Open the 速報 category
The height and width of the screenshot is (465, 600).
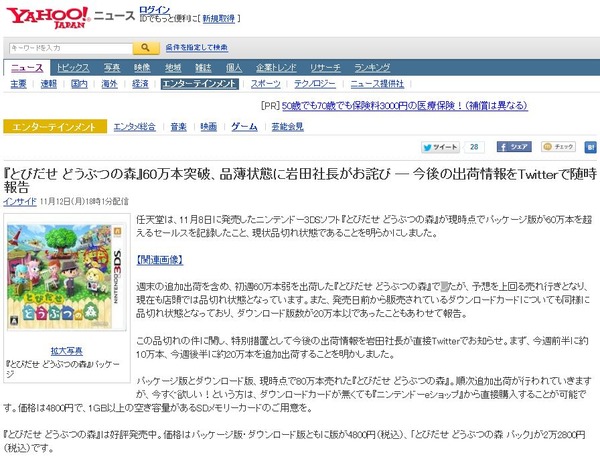click(49, 84)
